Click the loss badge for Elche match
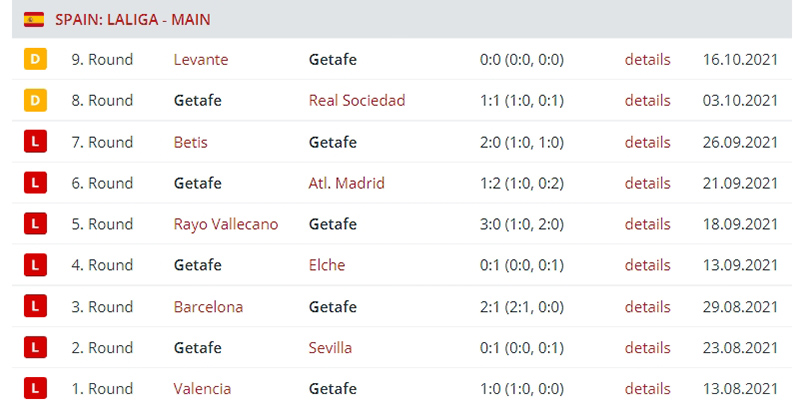The height and width of the screenshot is (402, 800). pyautogui.click(x=35, y=265)
